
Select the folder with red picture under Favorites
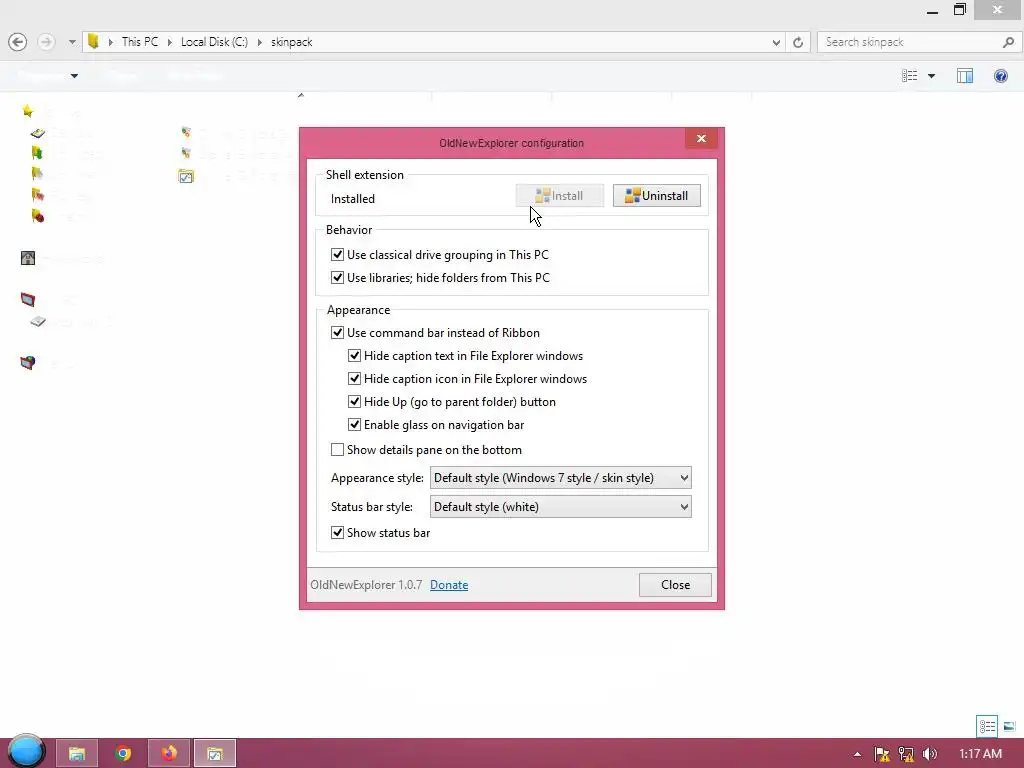point(37,195)
